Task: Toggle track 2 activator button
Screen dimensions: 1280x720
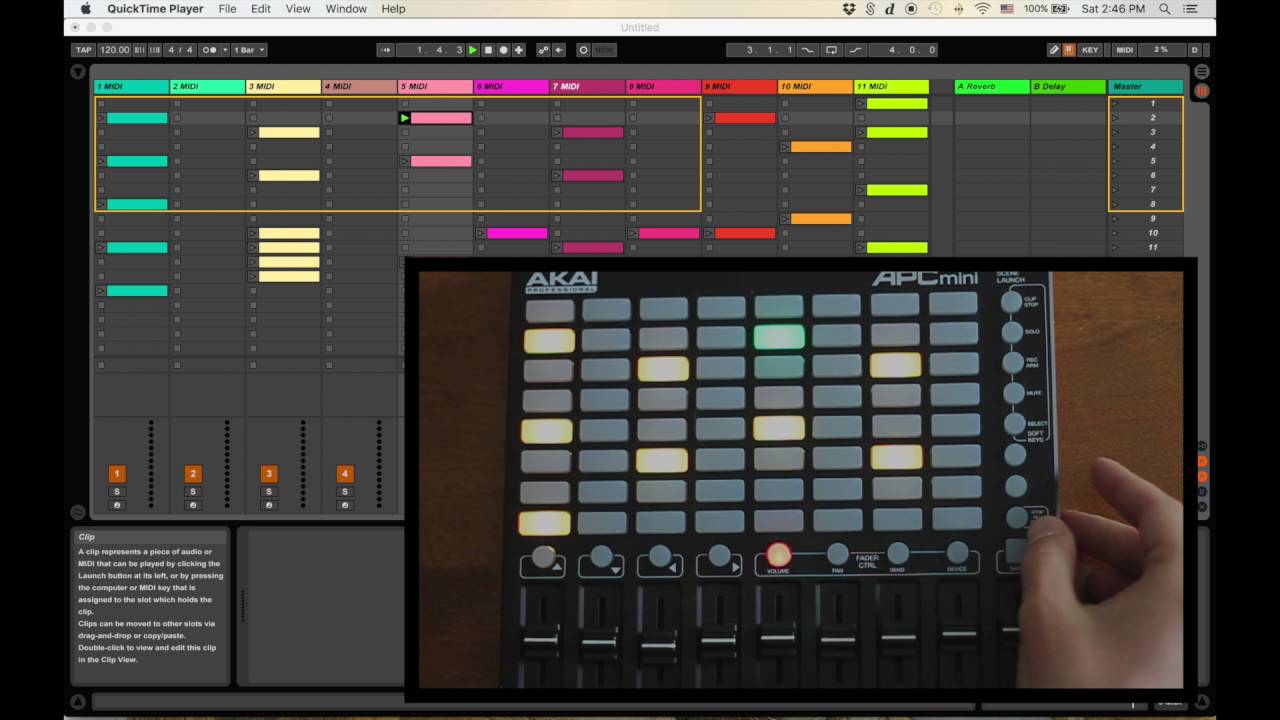Action: (193, 474)
